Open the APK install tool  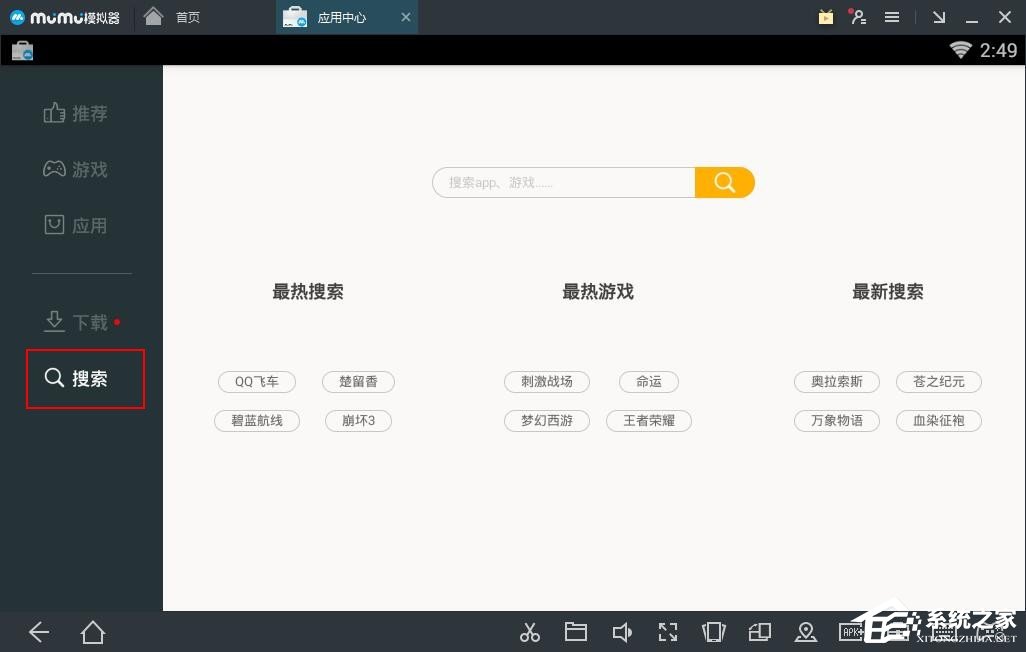852,632
